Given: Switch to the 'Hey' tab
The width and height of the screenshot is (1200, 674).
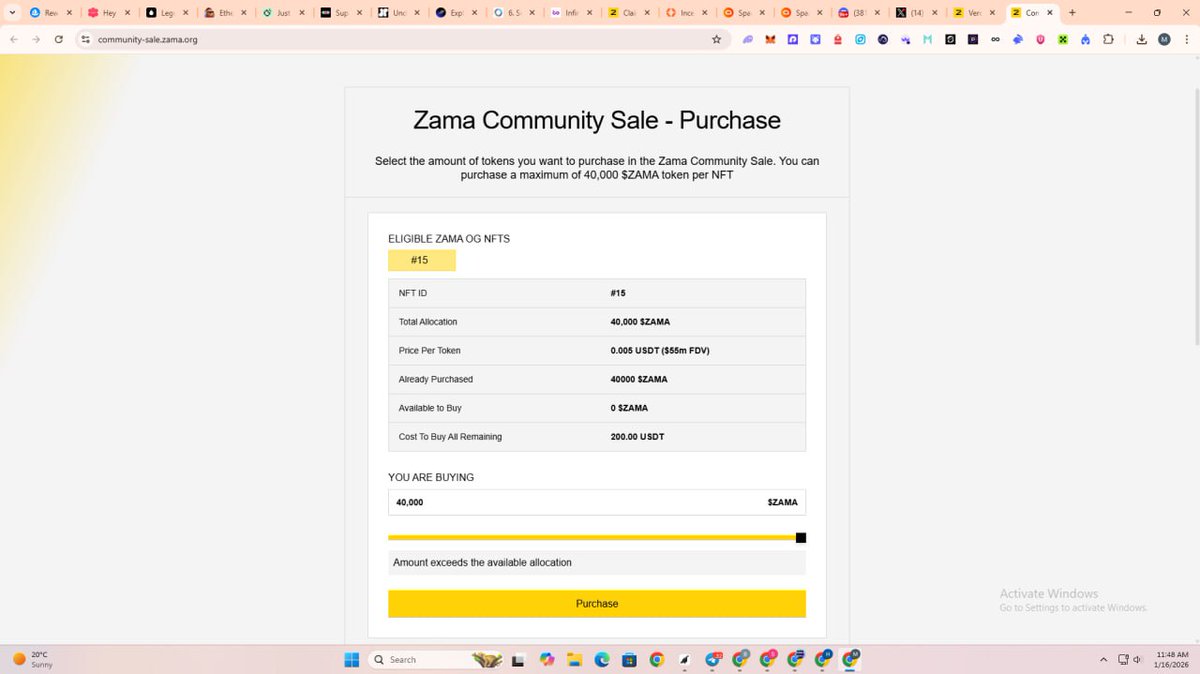Looking at the screenshot, I should tap(108, 13).
